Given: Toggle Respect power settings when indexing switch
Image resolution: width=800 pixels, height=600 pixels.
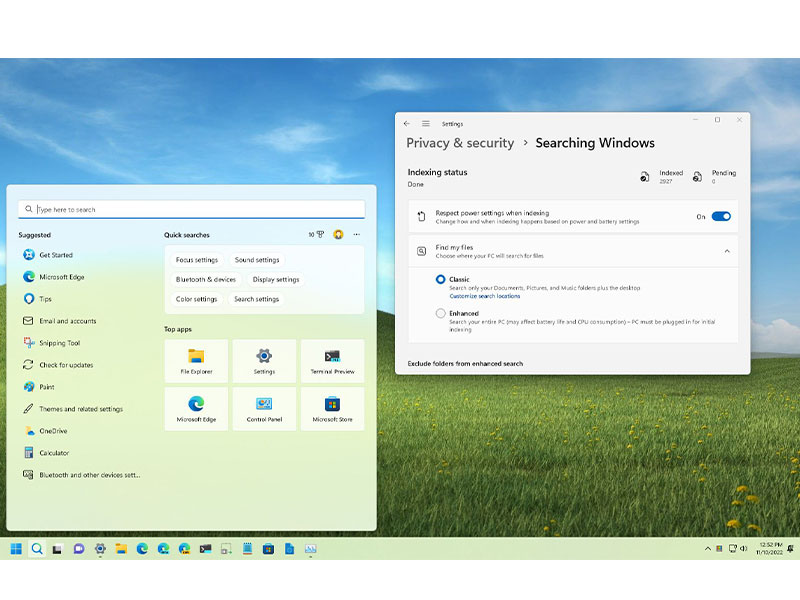Looking at the screenshot, I should point(721,216).
